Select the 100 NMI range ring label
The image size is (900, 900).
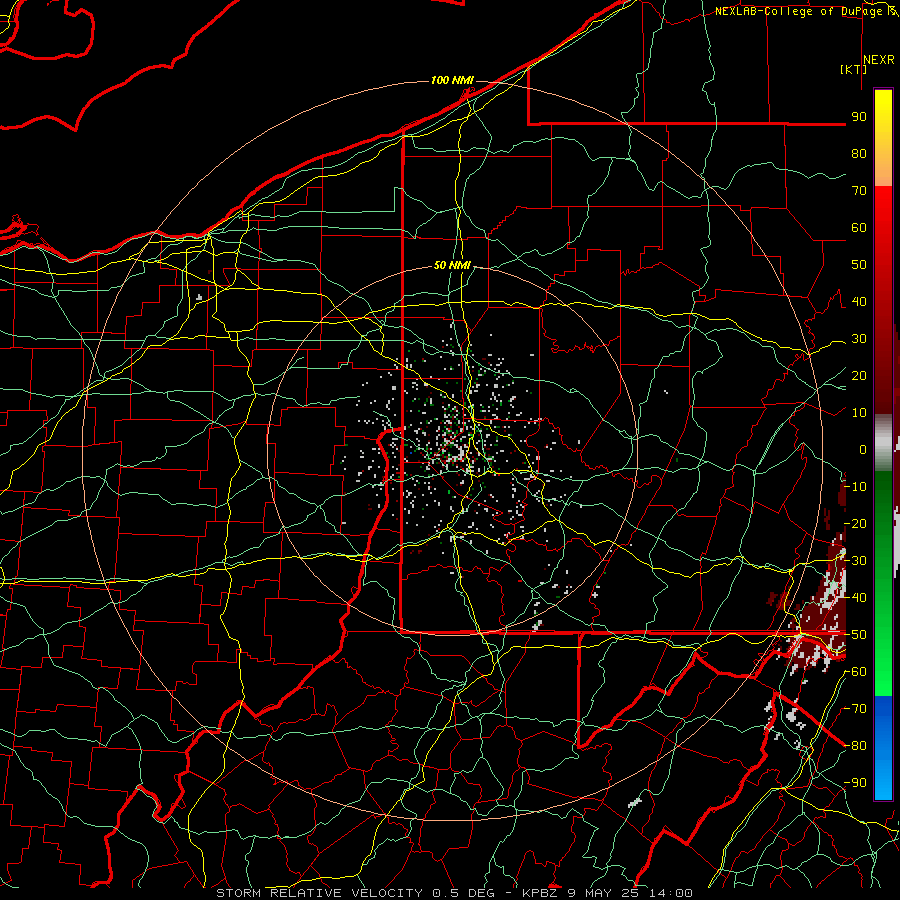452,80
